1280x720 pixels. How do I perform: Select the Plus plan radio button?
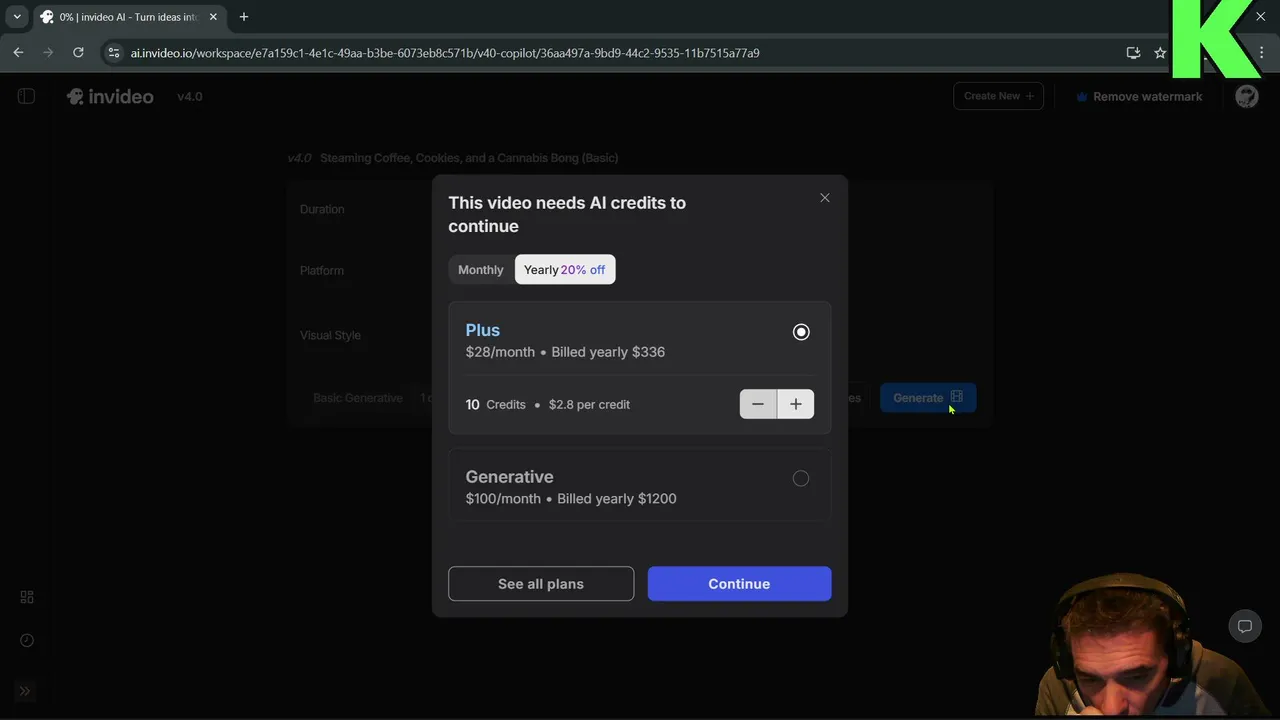(801, 332)
